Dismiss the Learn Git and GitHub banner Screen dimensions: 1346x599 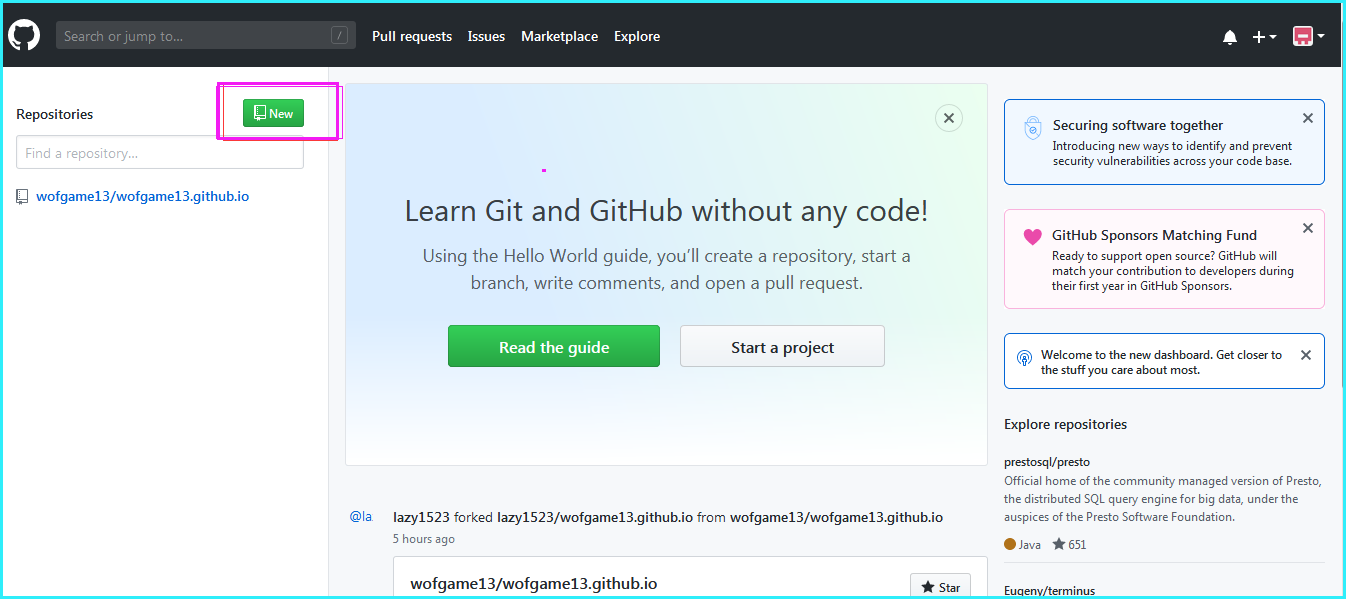(949, 118)
